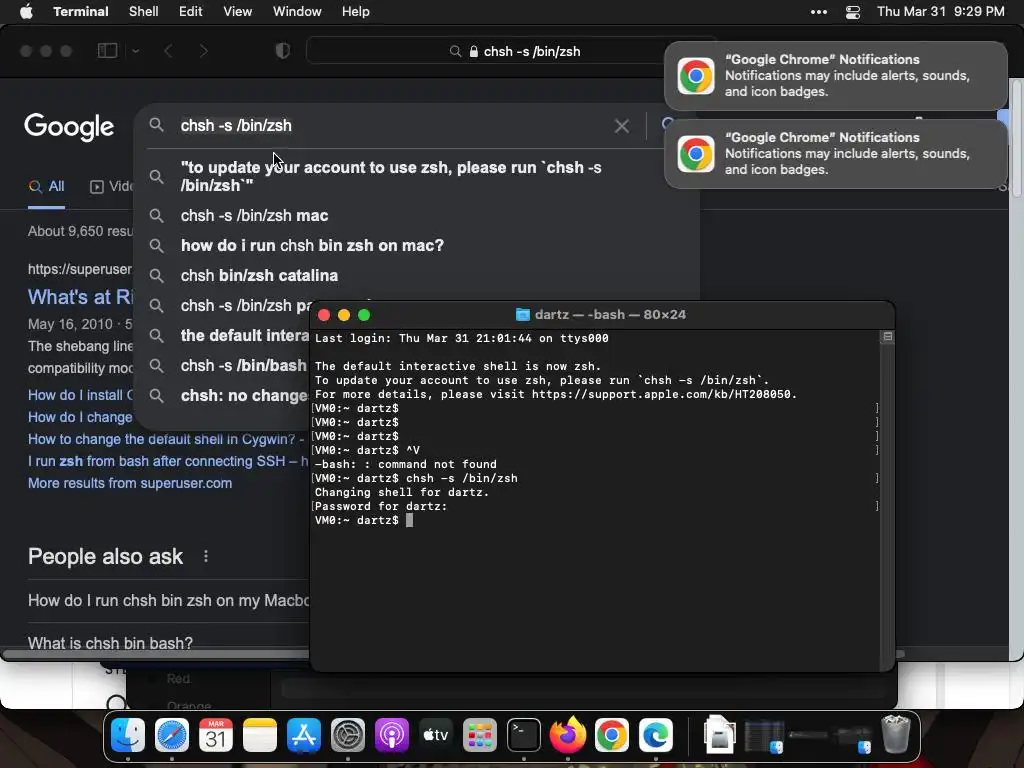This screenshot has width=1024, height=768.
Task: Open the Terminal app menu
Action: click(x=80, y=12)
